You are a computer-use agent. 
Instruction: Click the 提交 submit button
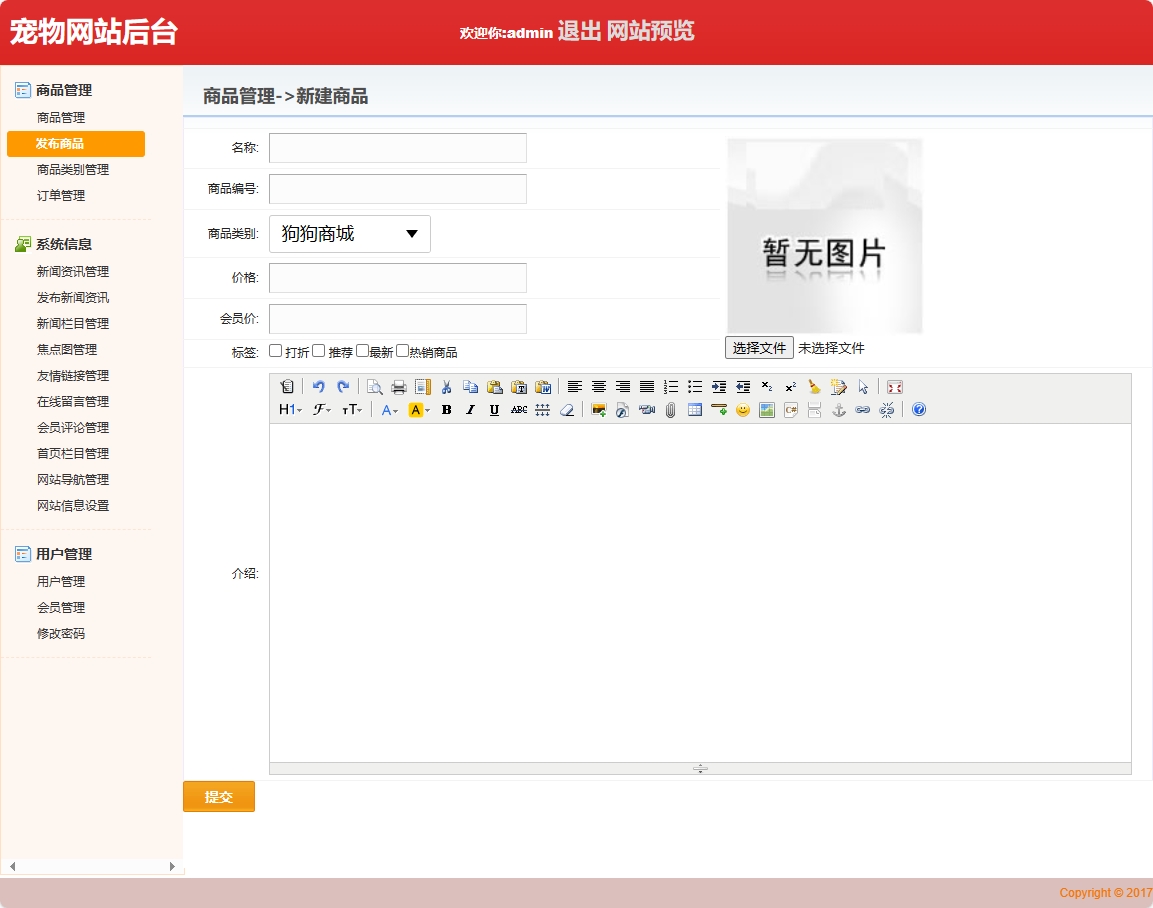(x=218, y=796)
